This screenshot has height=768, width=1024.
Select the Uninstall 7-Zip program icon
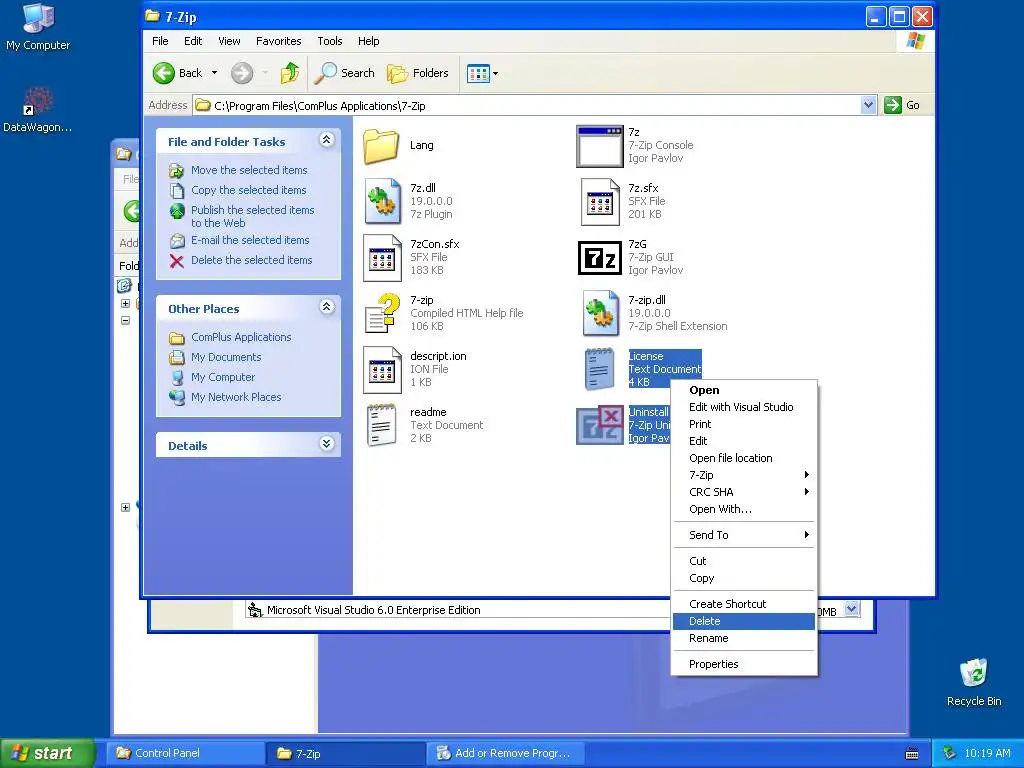pos(600,425)
